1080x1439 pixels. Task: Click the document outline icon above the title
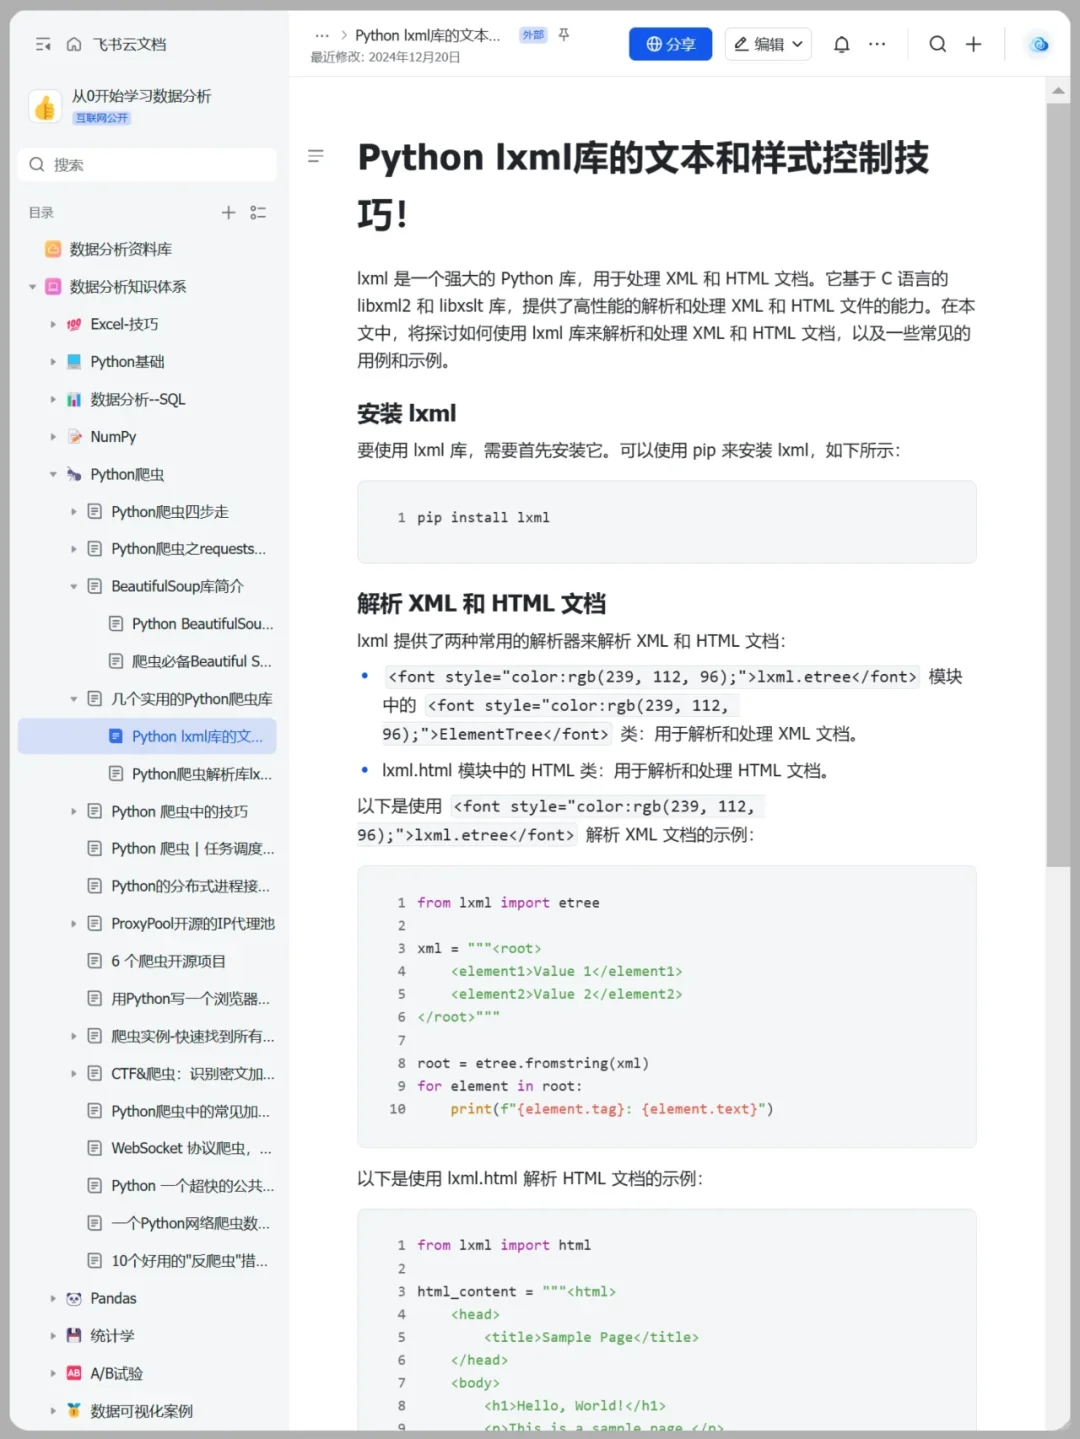coord(316,156)
